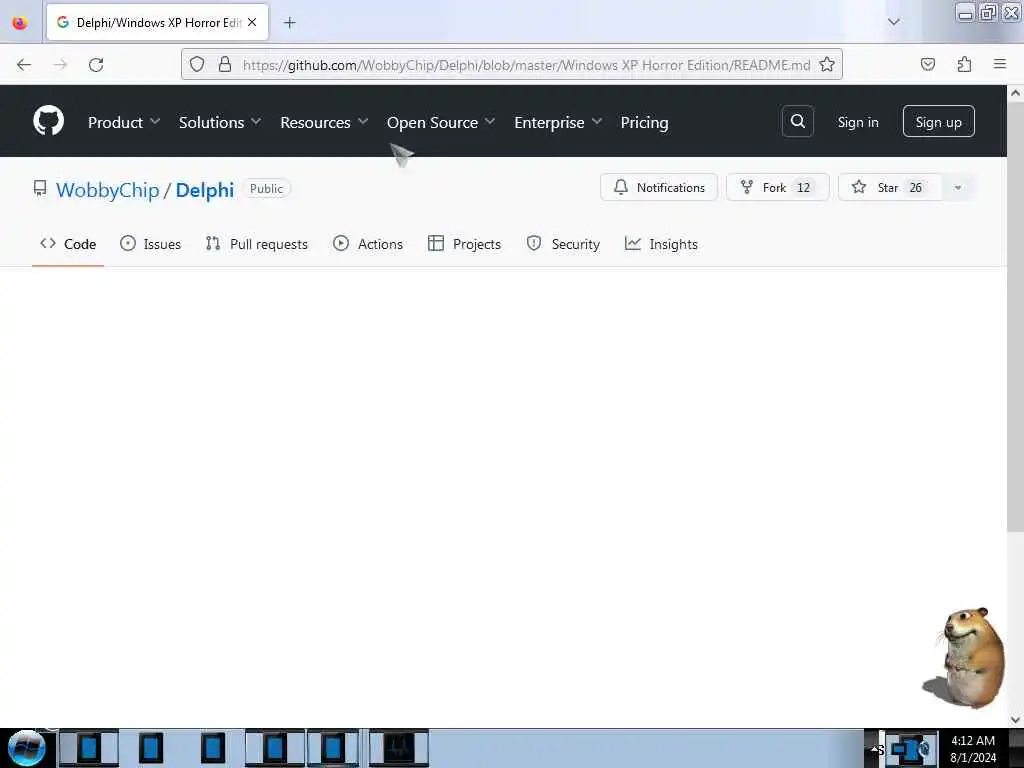Open the Firefox hamburger menu
This screenshot has width=1024, height=768.
click(1000, 64)
